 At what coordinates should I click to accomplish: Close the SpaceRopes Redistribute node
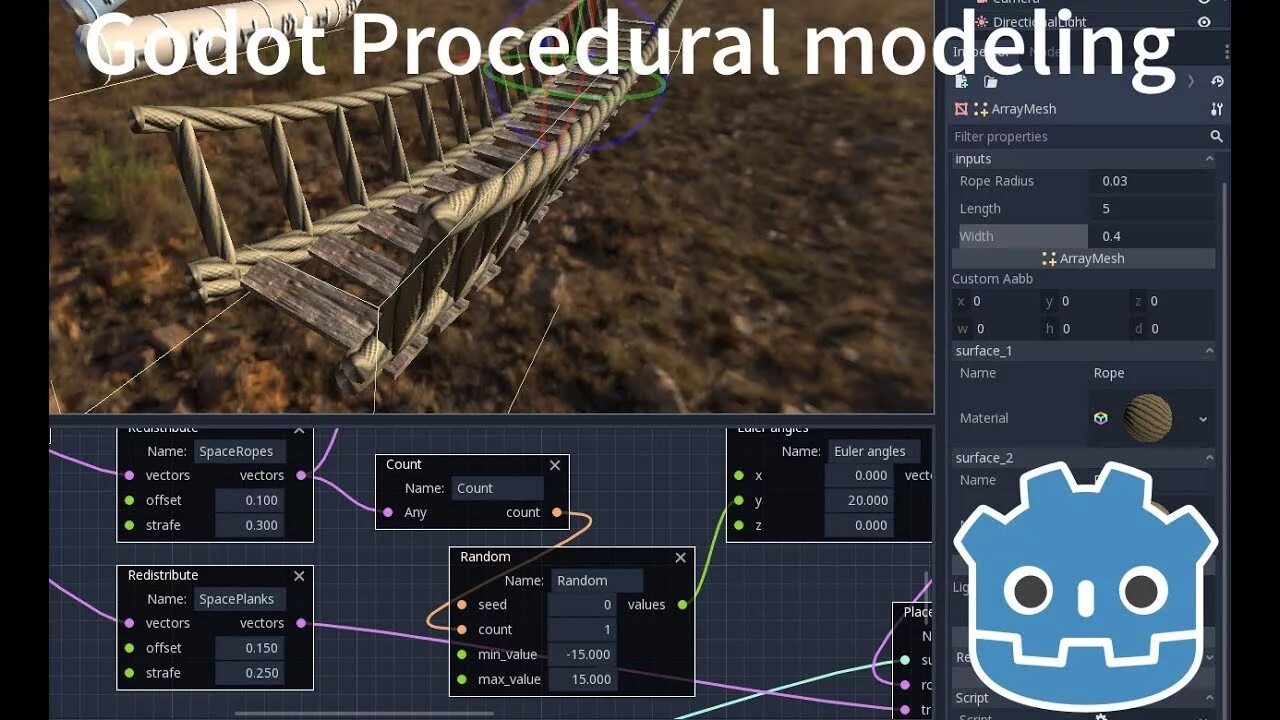coord(299,430)
